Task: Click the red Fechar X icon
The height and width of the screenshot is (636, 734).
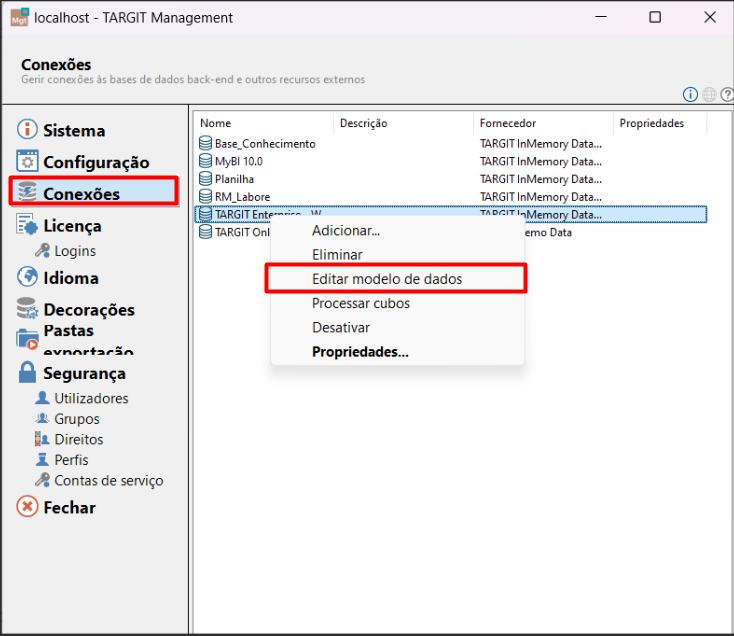Action: tap(27, 507)
